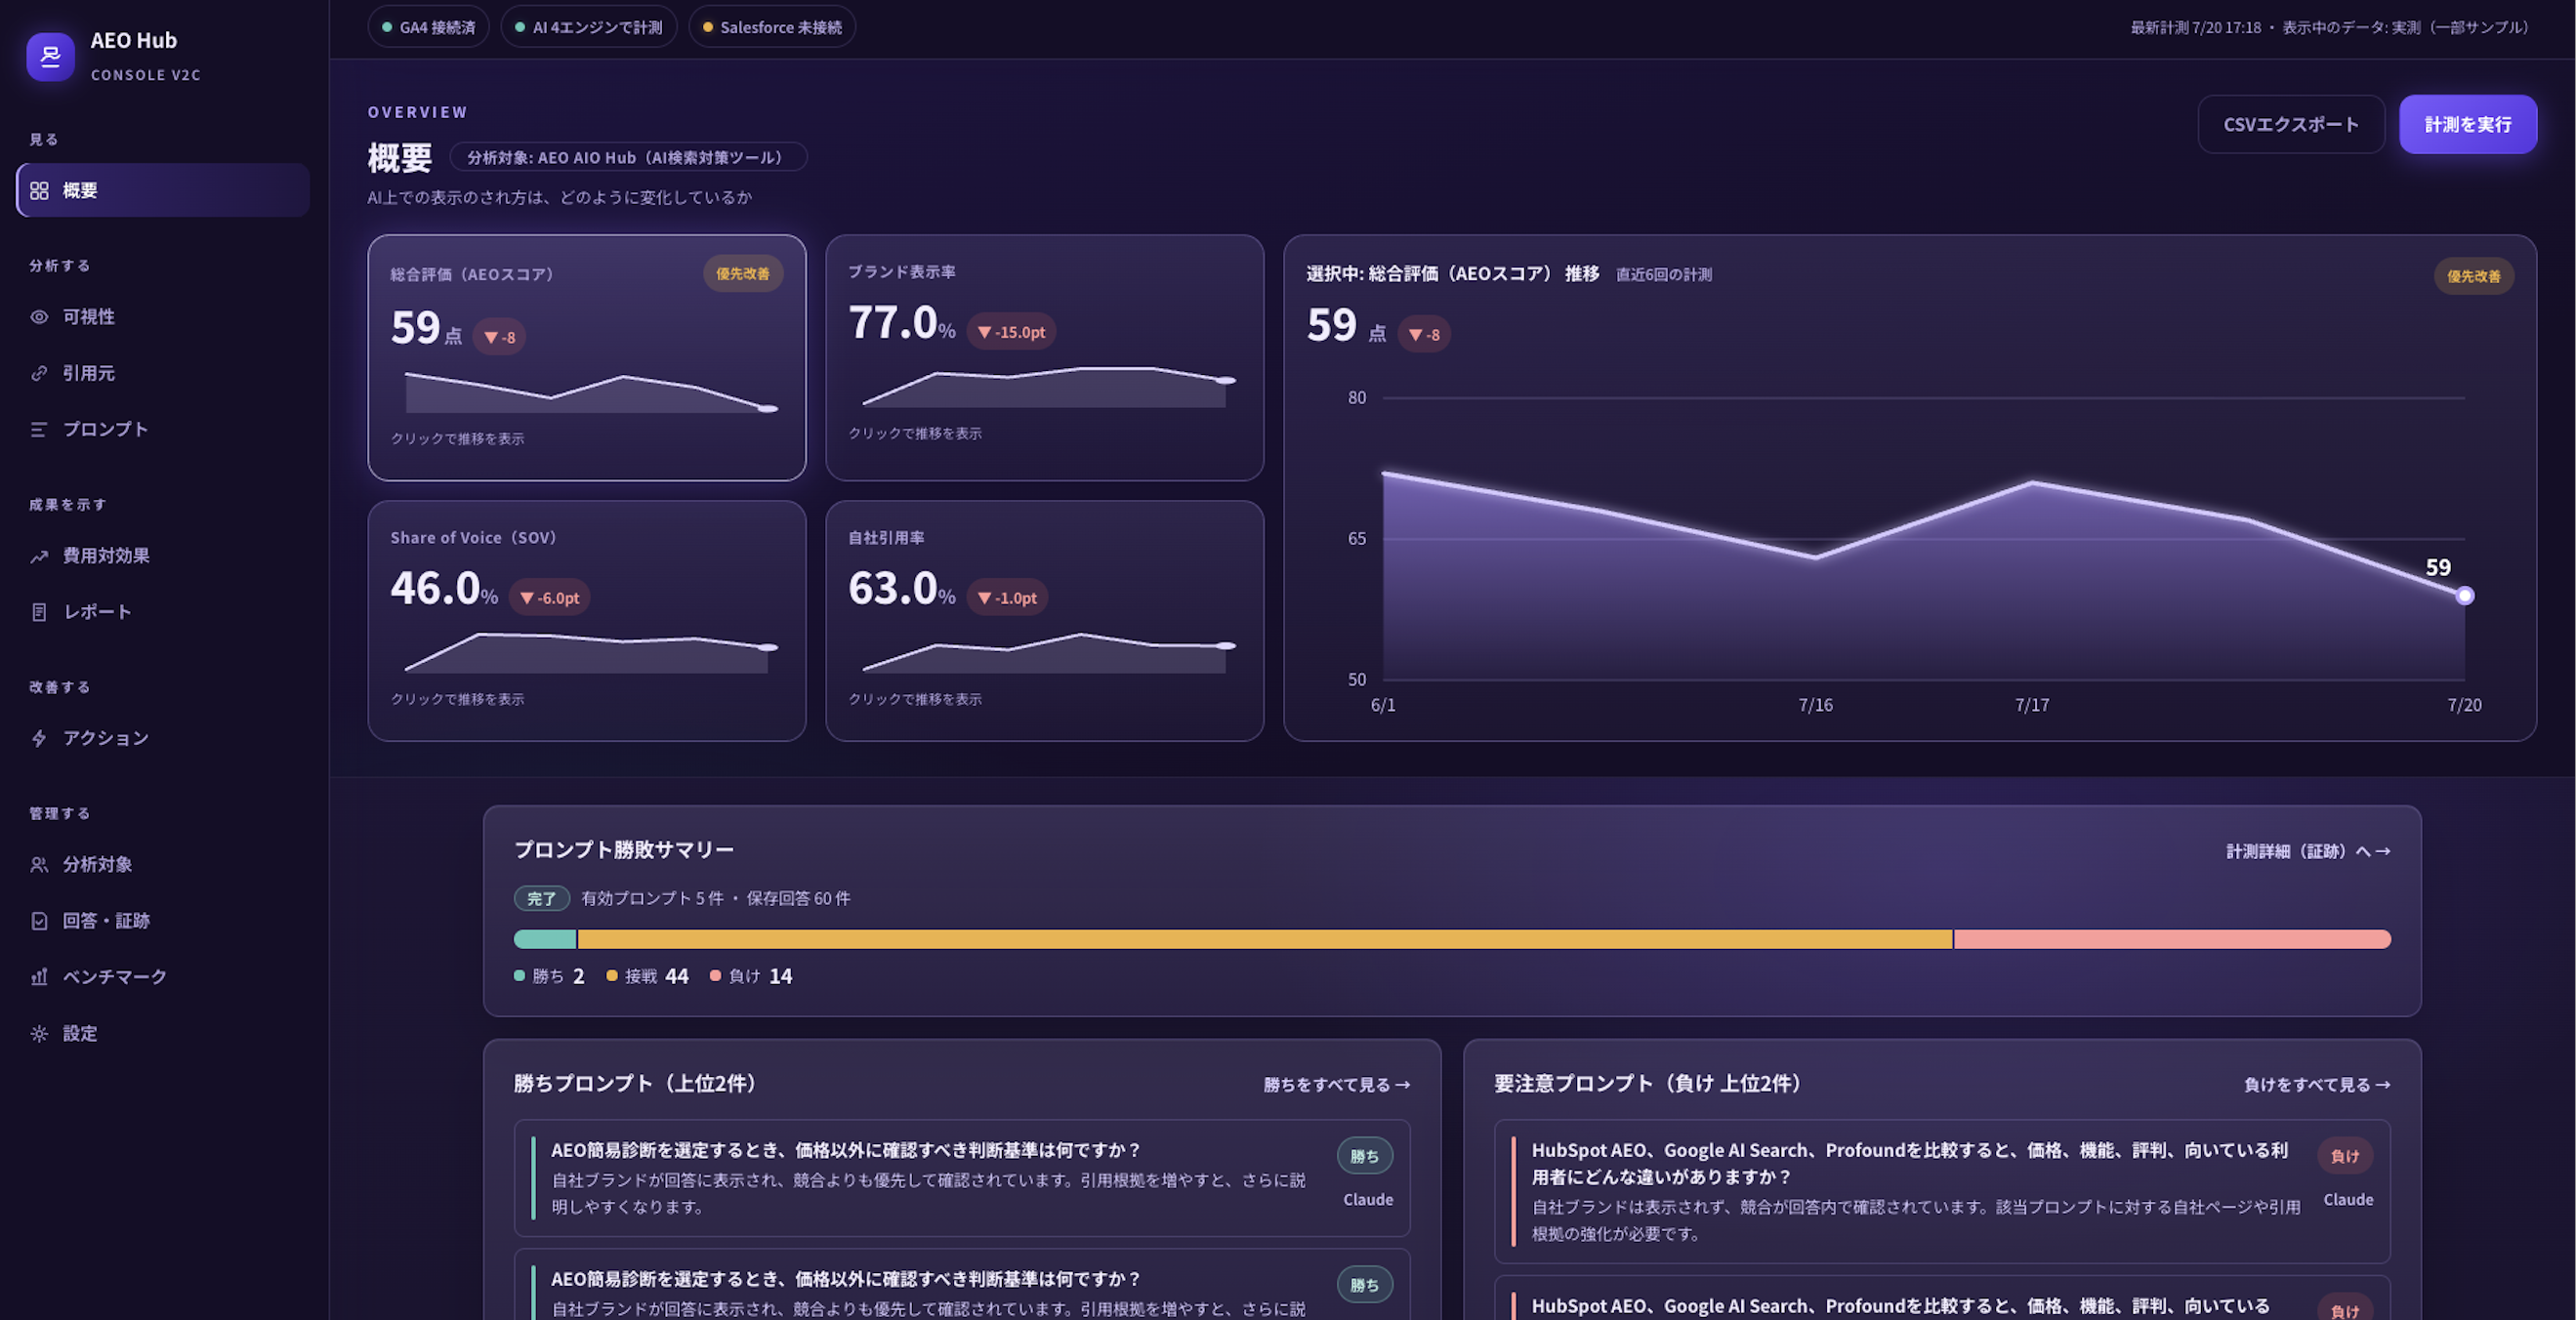Screen dimensions: 2576x1320
Task: Open first AEO簡易診断 winning prompt row
Action: 962,1178
